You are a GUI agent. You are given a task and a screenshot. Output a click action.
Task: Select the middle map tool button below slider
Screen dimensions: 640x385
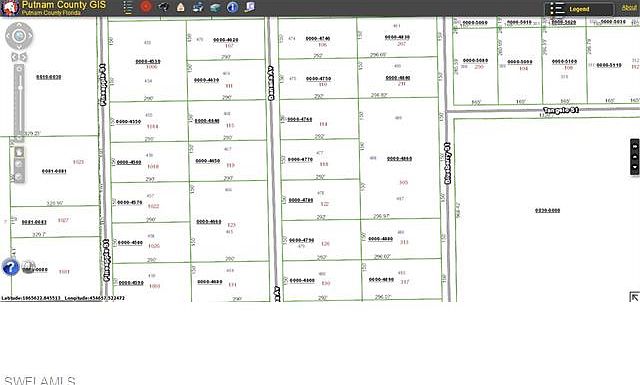click(19, 164)
